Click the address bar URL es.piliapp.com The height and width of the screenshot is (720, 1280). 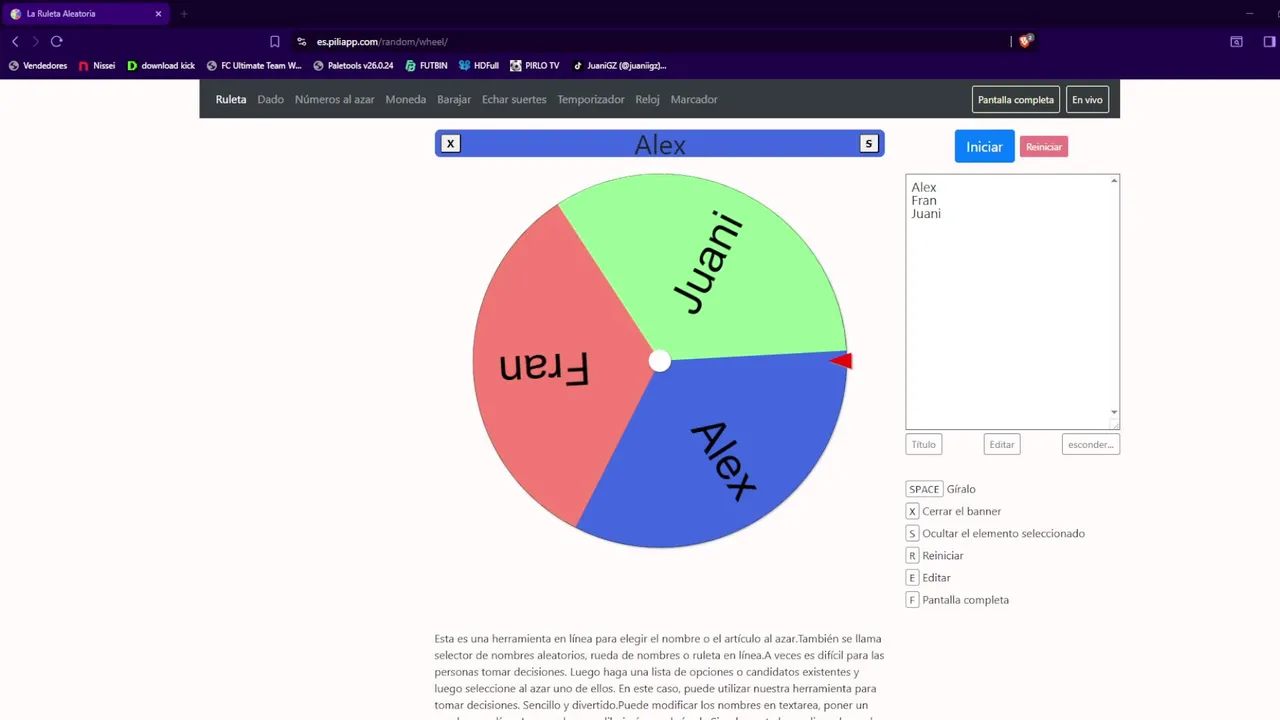coord(382,42)
